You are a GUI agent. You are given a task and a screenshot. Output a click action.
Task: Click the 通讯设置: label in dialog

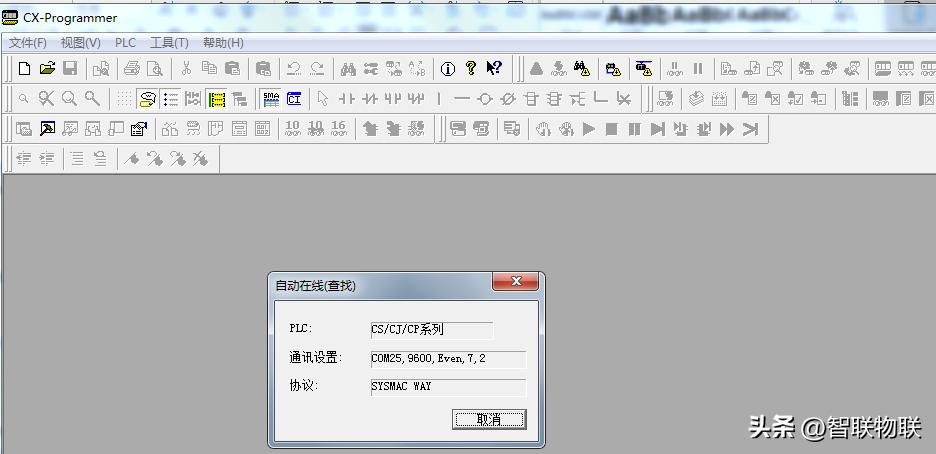[316, 358]
